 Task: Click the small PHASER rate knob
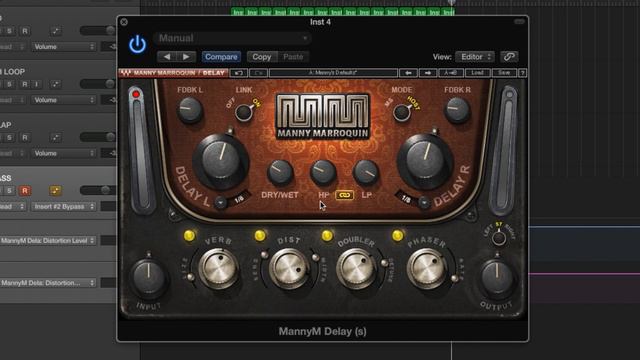(454, 278)
